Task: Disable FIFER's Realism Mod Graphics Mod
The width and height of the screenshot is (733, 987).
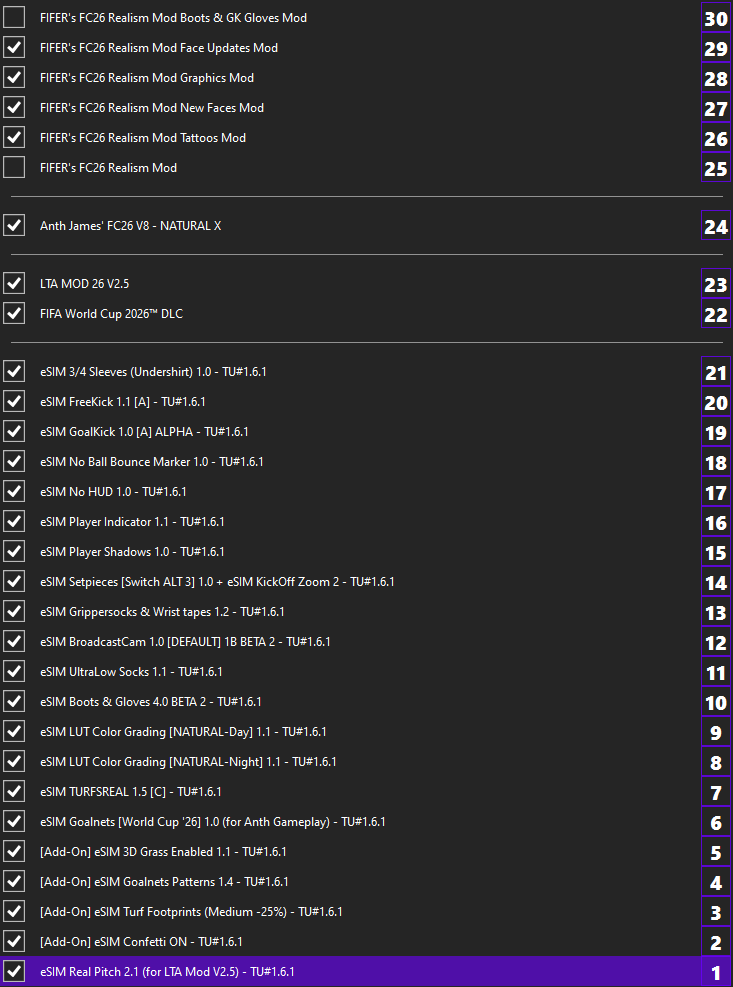Action: click(x=14, y=77)
